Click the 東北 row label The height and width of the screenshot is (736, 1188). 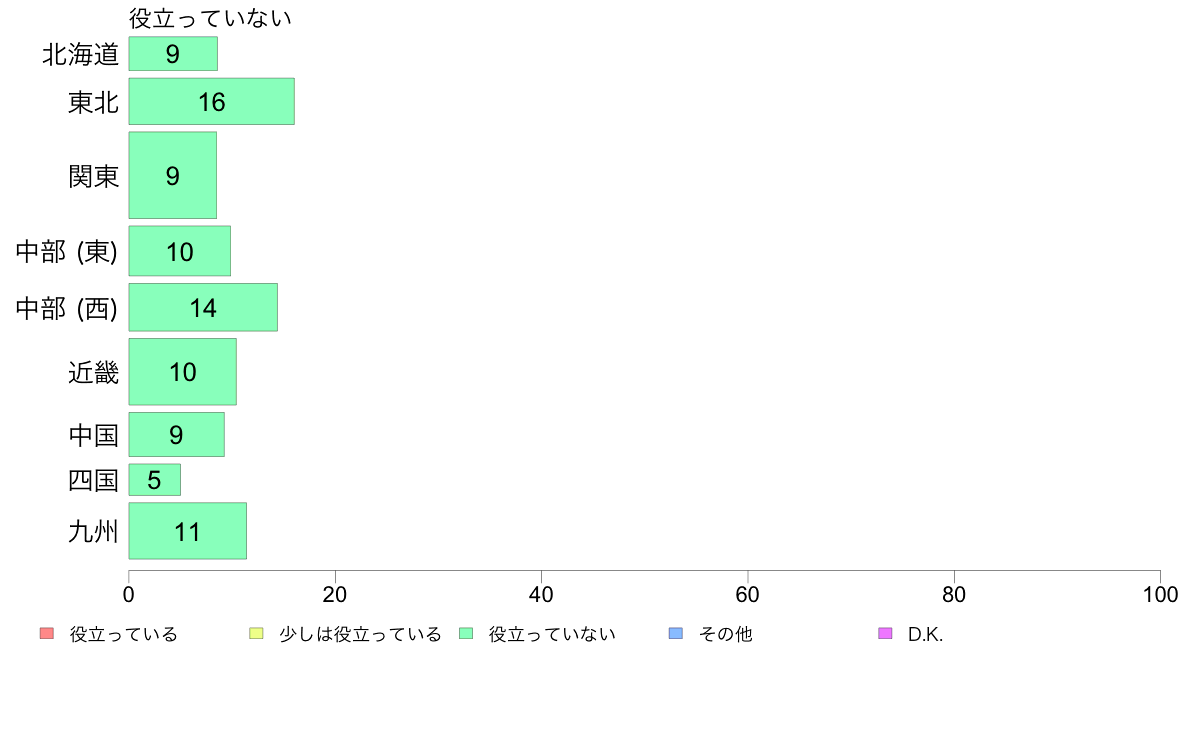click(x=93, y=102)
